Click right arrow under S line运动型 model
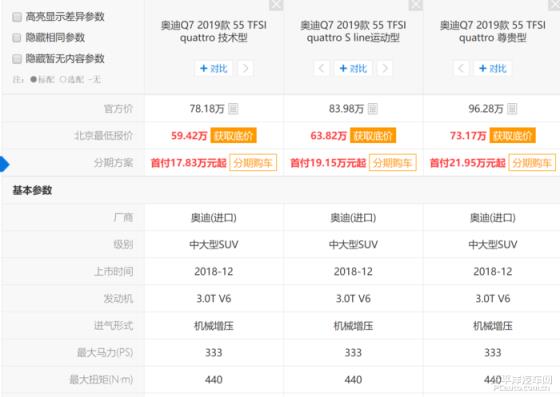 [385, 68]
